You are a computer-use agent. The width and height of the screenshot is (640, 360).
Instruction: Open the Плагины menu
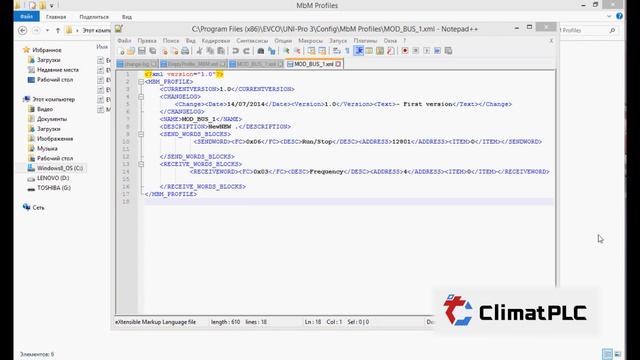tap(365, 41)
